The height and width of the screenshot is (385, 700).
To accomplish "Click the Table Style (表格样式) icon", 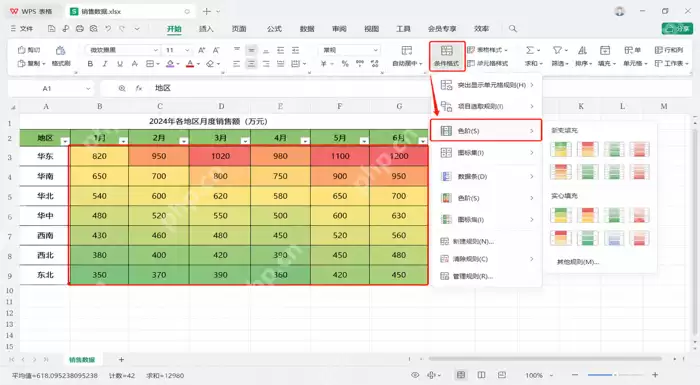I will pyautogui.click(x=471, y=50).
